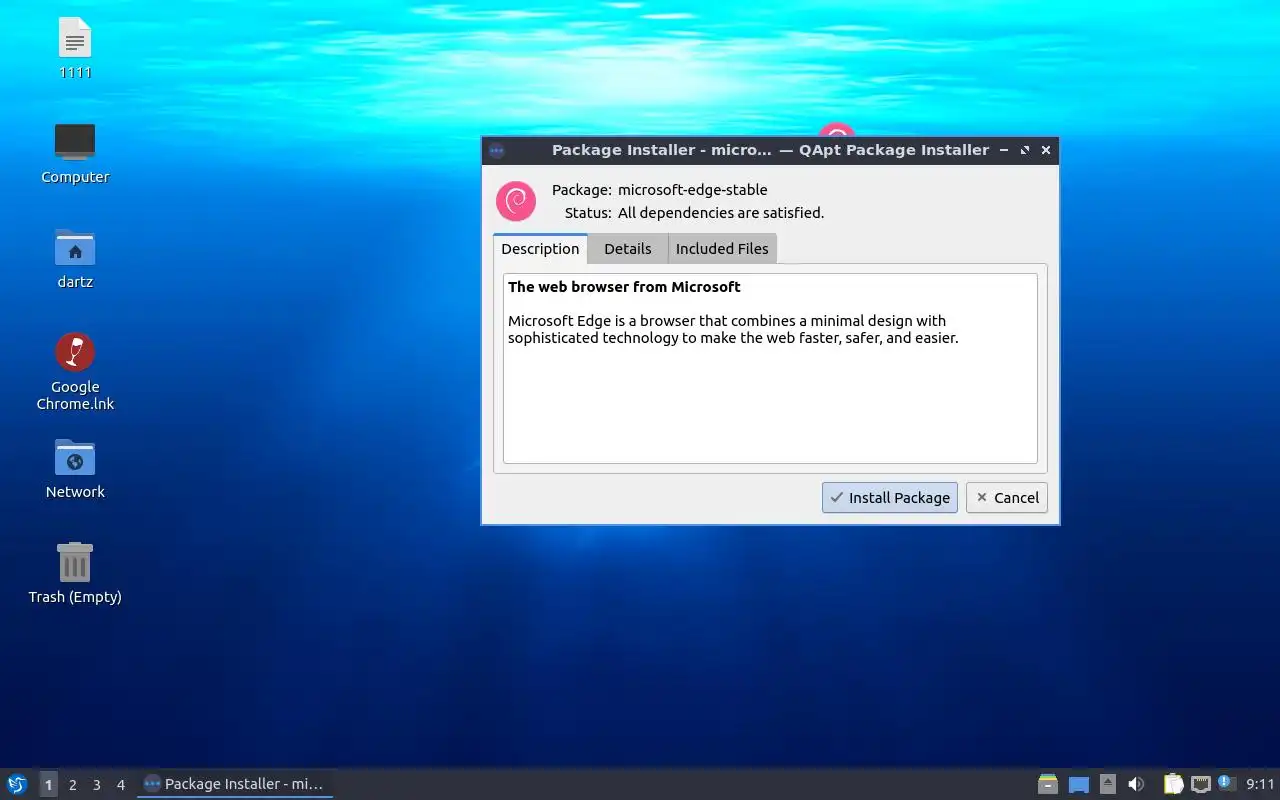Click 'All dependencies are satisfied.' status text
Screen dimensions: 1280x800
(x=721, y=213)
